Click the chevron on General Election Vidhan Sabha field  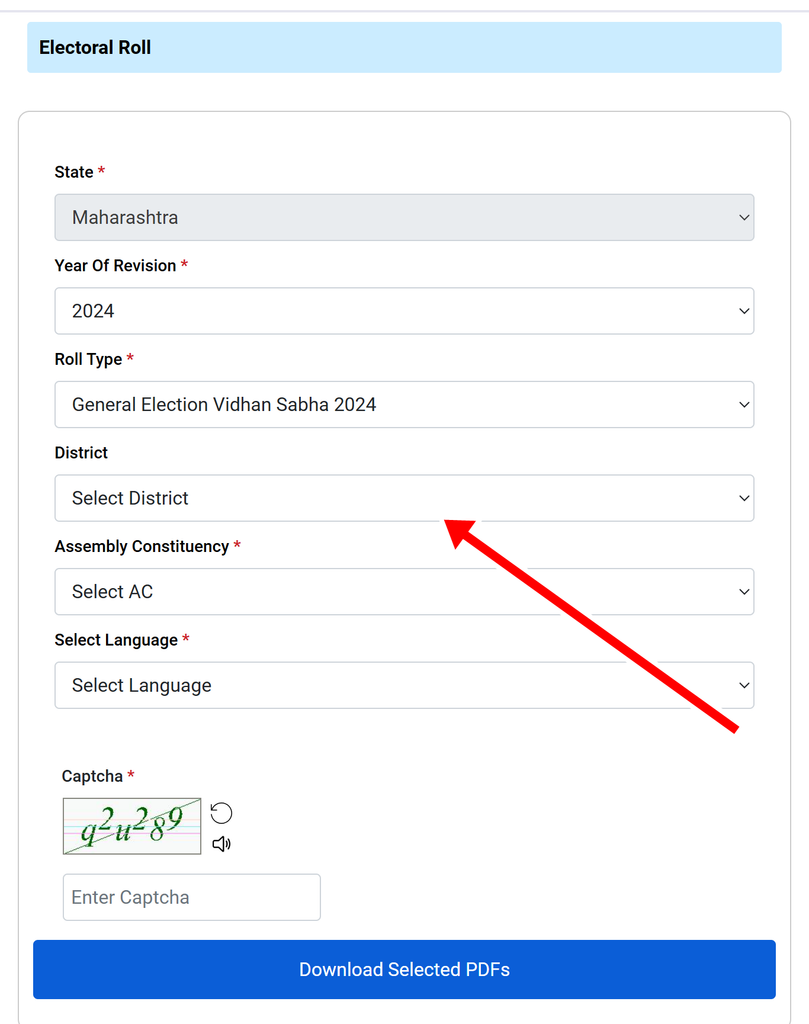pyautogui.click(x=744, y=404)
